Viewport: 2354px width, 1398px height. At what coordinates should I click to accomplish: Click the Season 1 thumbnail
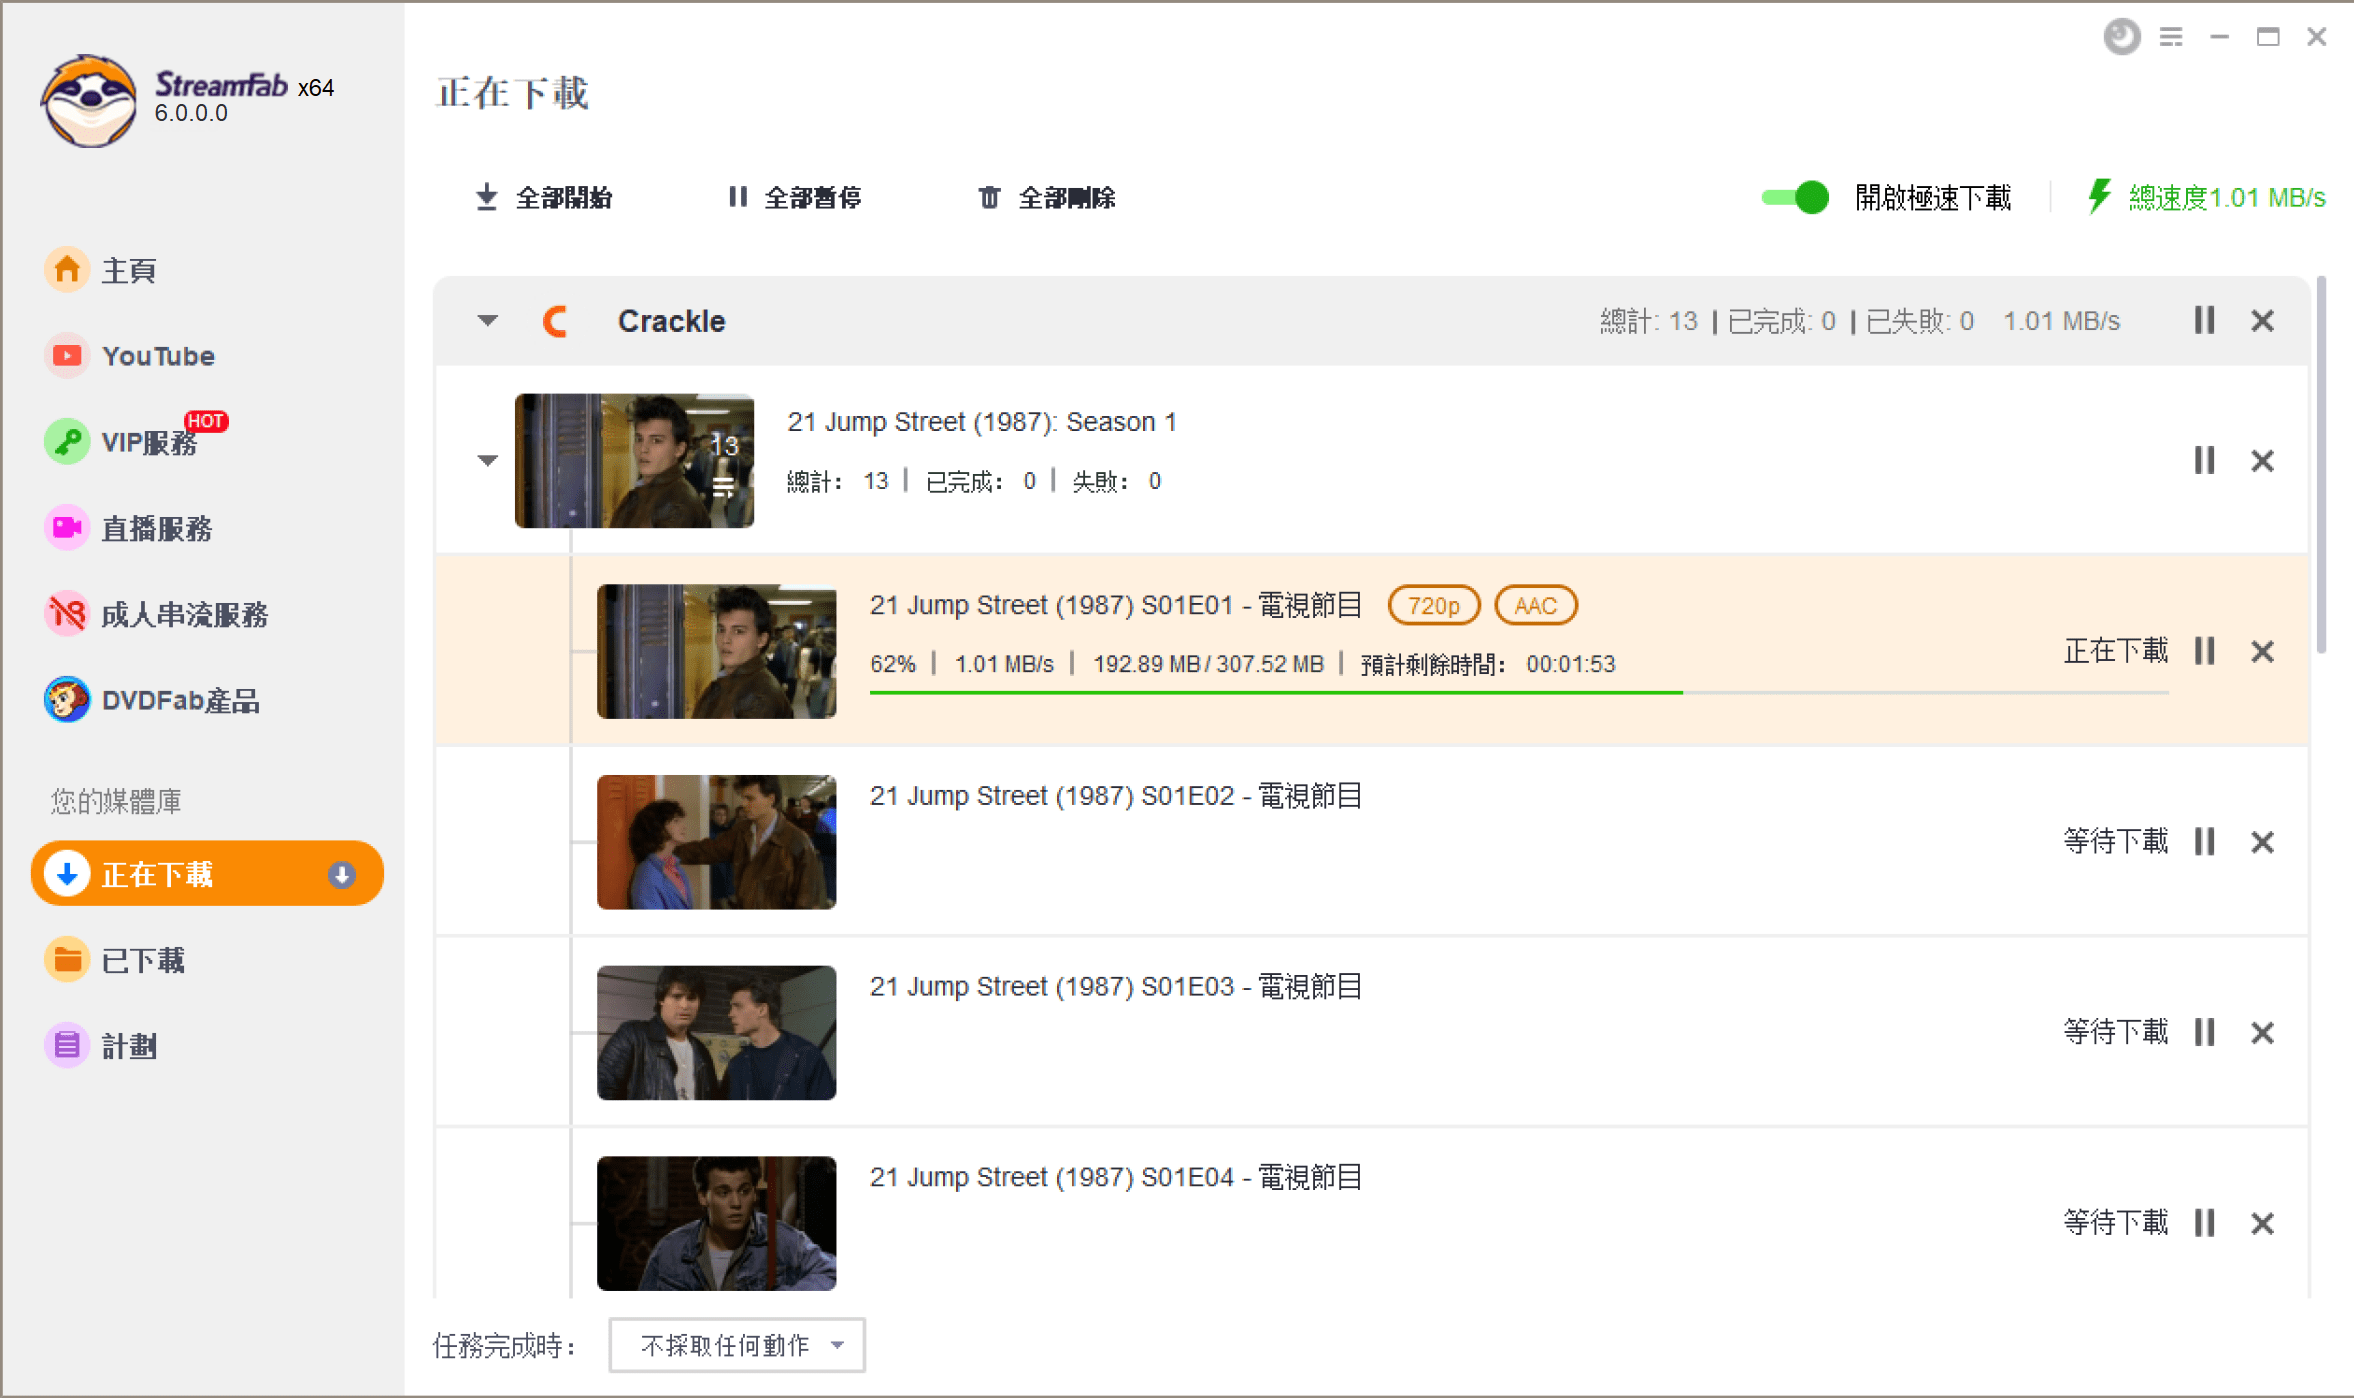coord(634,461)
